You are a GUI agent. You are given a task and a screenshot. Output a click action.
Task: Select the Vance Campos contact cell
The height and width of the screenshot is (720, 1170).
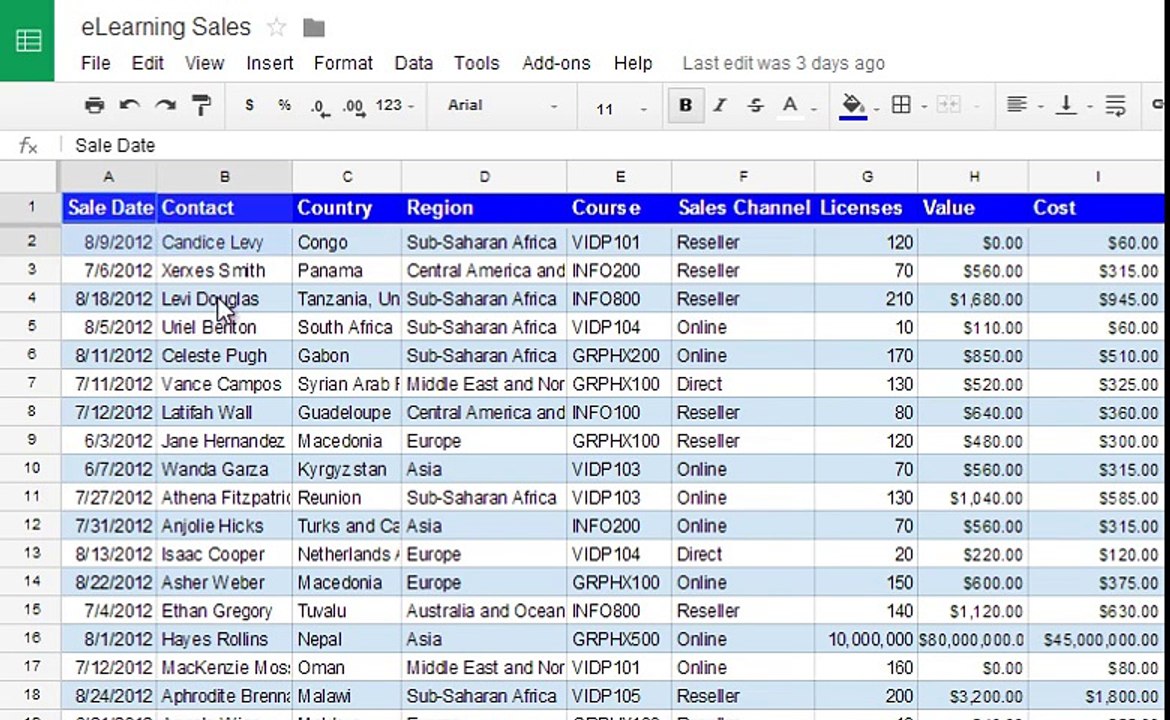pos(225,384)
